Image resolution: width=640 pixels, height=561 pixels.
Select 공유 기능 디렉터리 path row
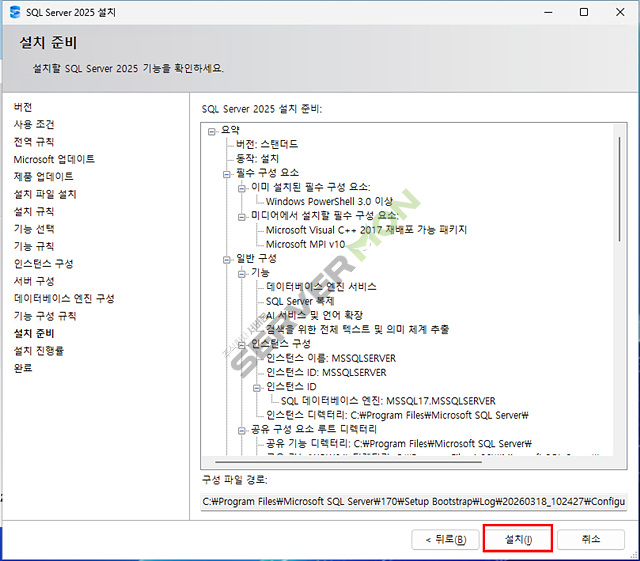399,443
